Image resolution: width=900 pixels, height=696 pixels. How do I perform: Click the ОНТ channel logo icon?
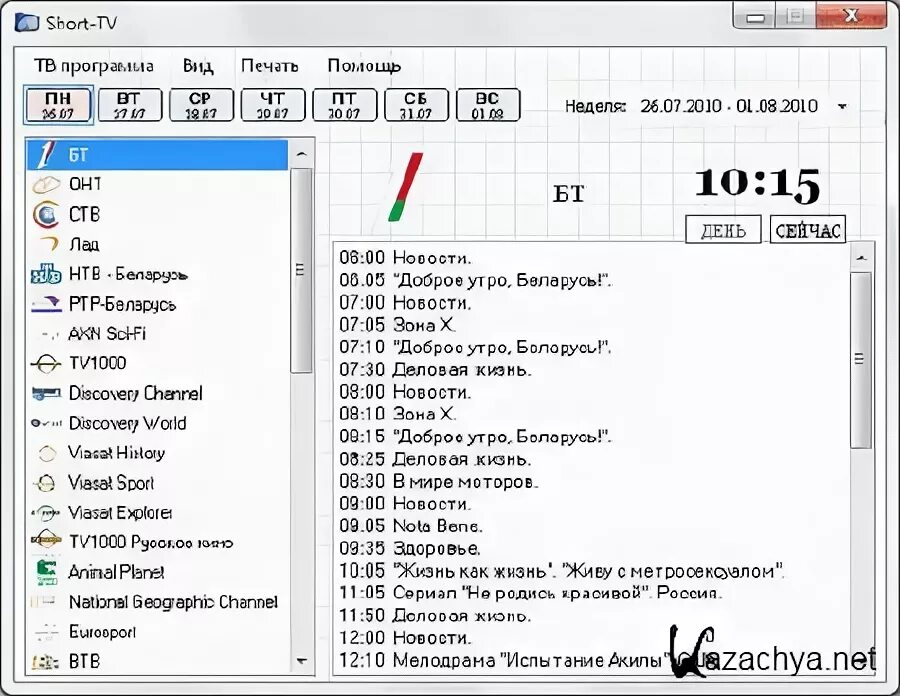46,185
